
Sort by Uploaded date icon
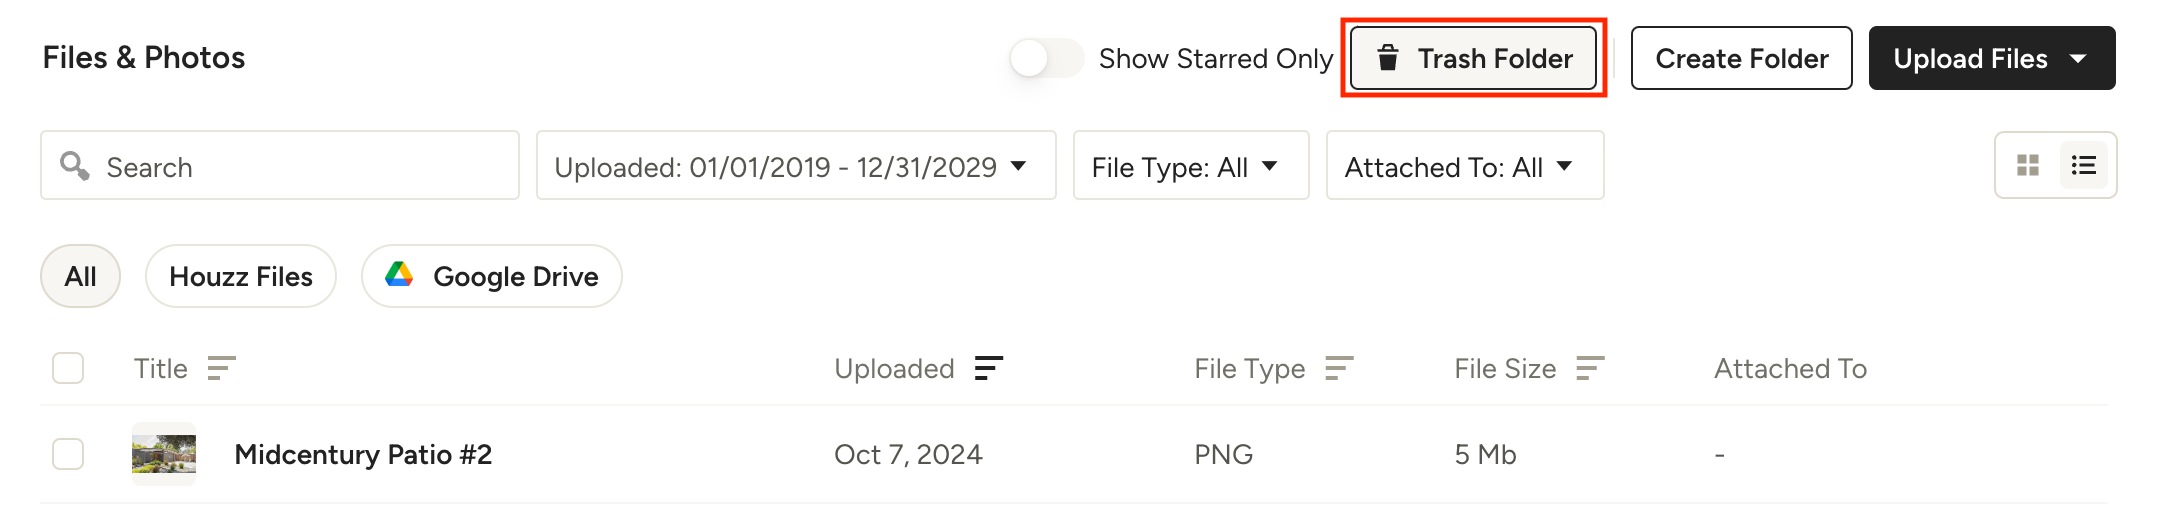pyautogui.click(x=988, y=369)
